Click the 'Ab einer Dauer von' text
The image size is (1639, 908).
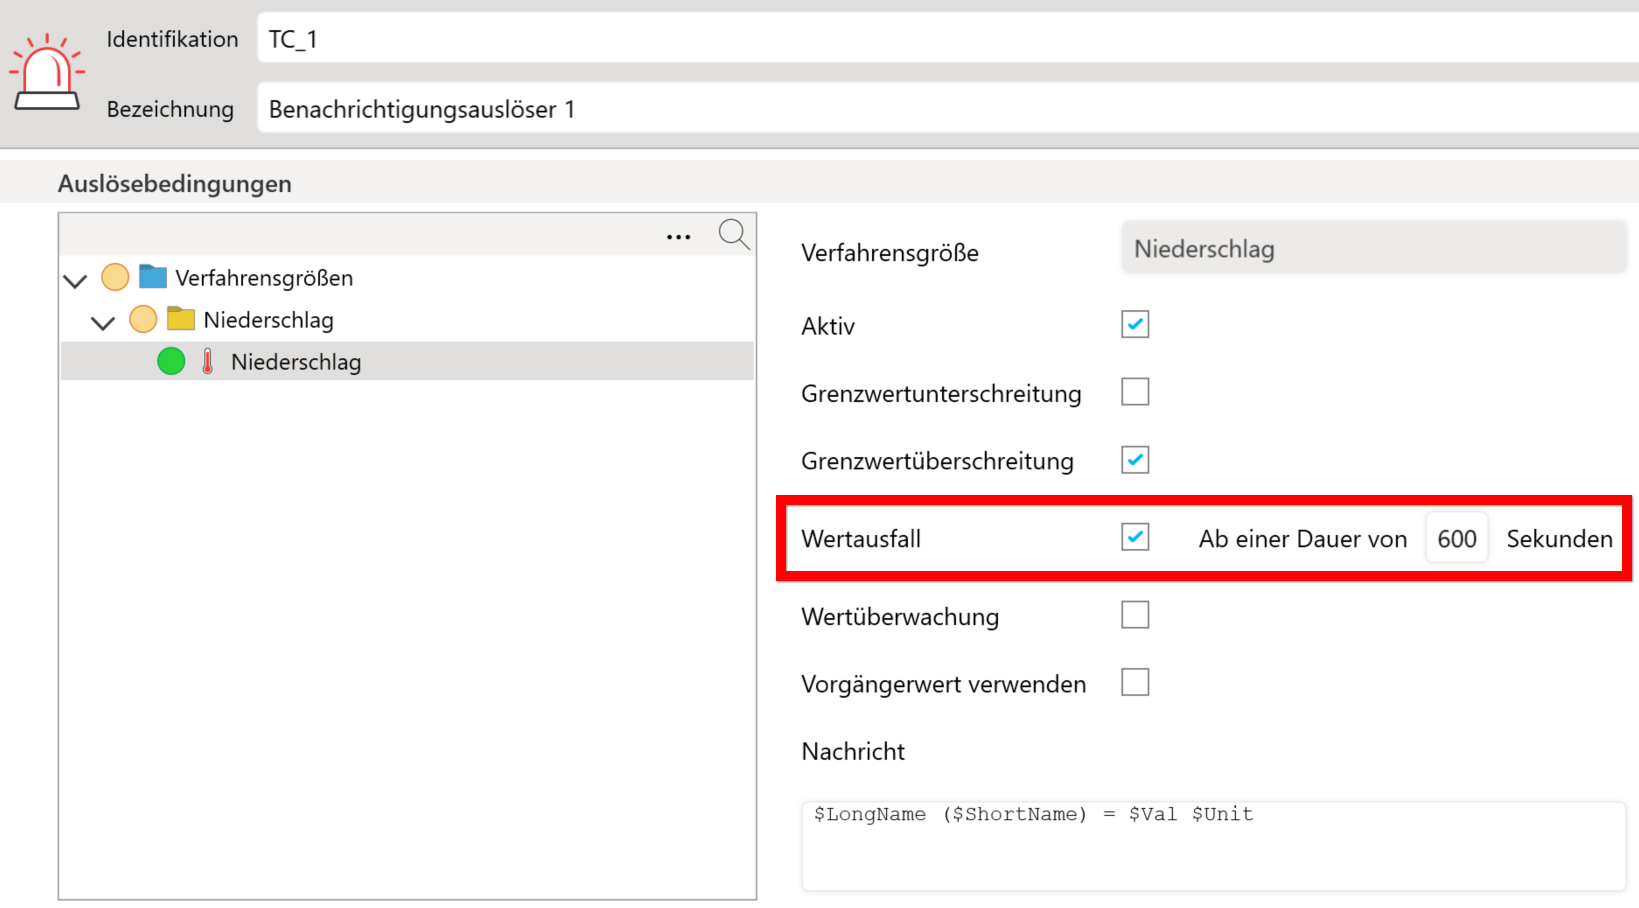pyautogui.click(x=1303, y=539)
